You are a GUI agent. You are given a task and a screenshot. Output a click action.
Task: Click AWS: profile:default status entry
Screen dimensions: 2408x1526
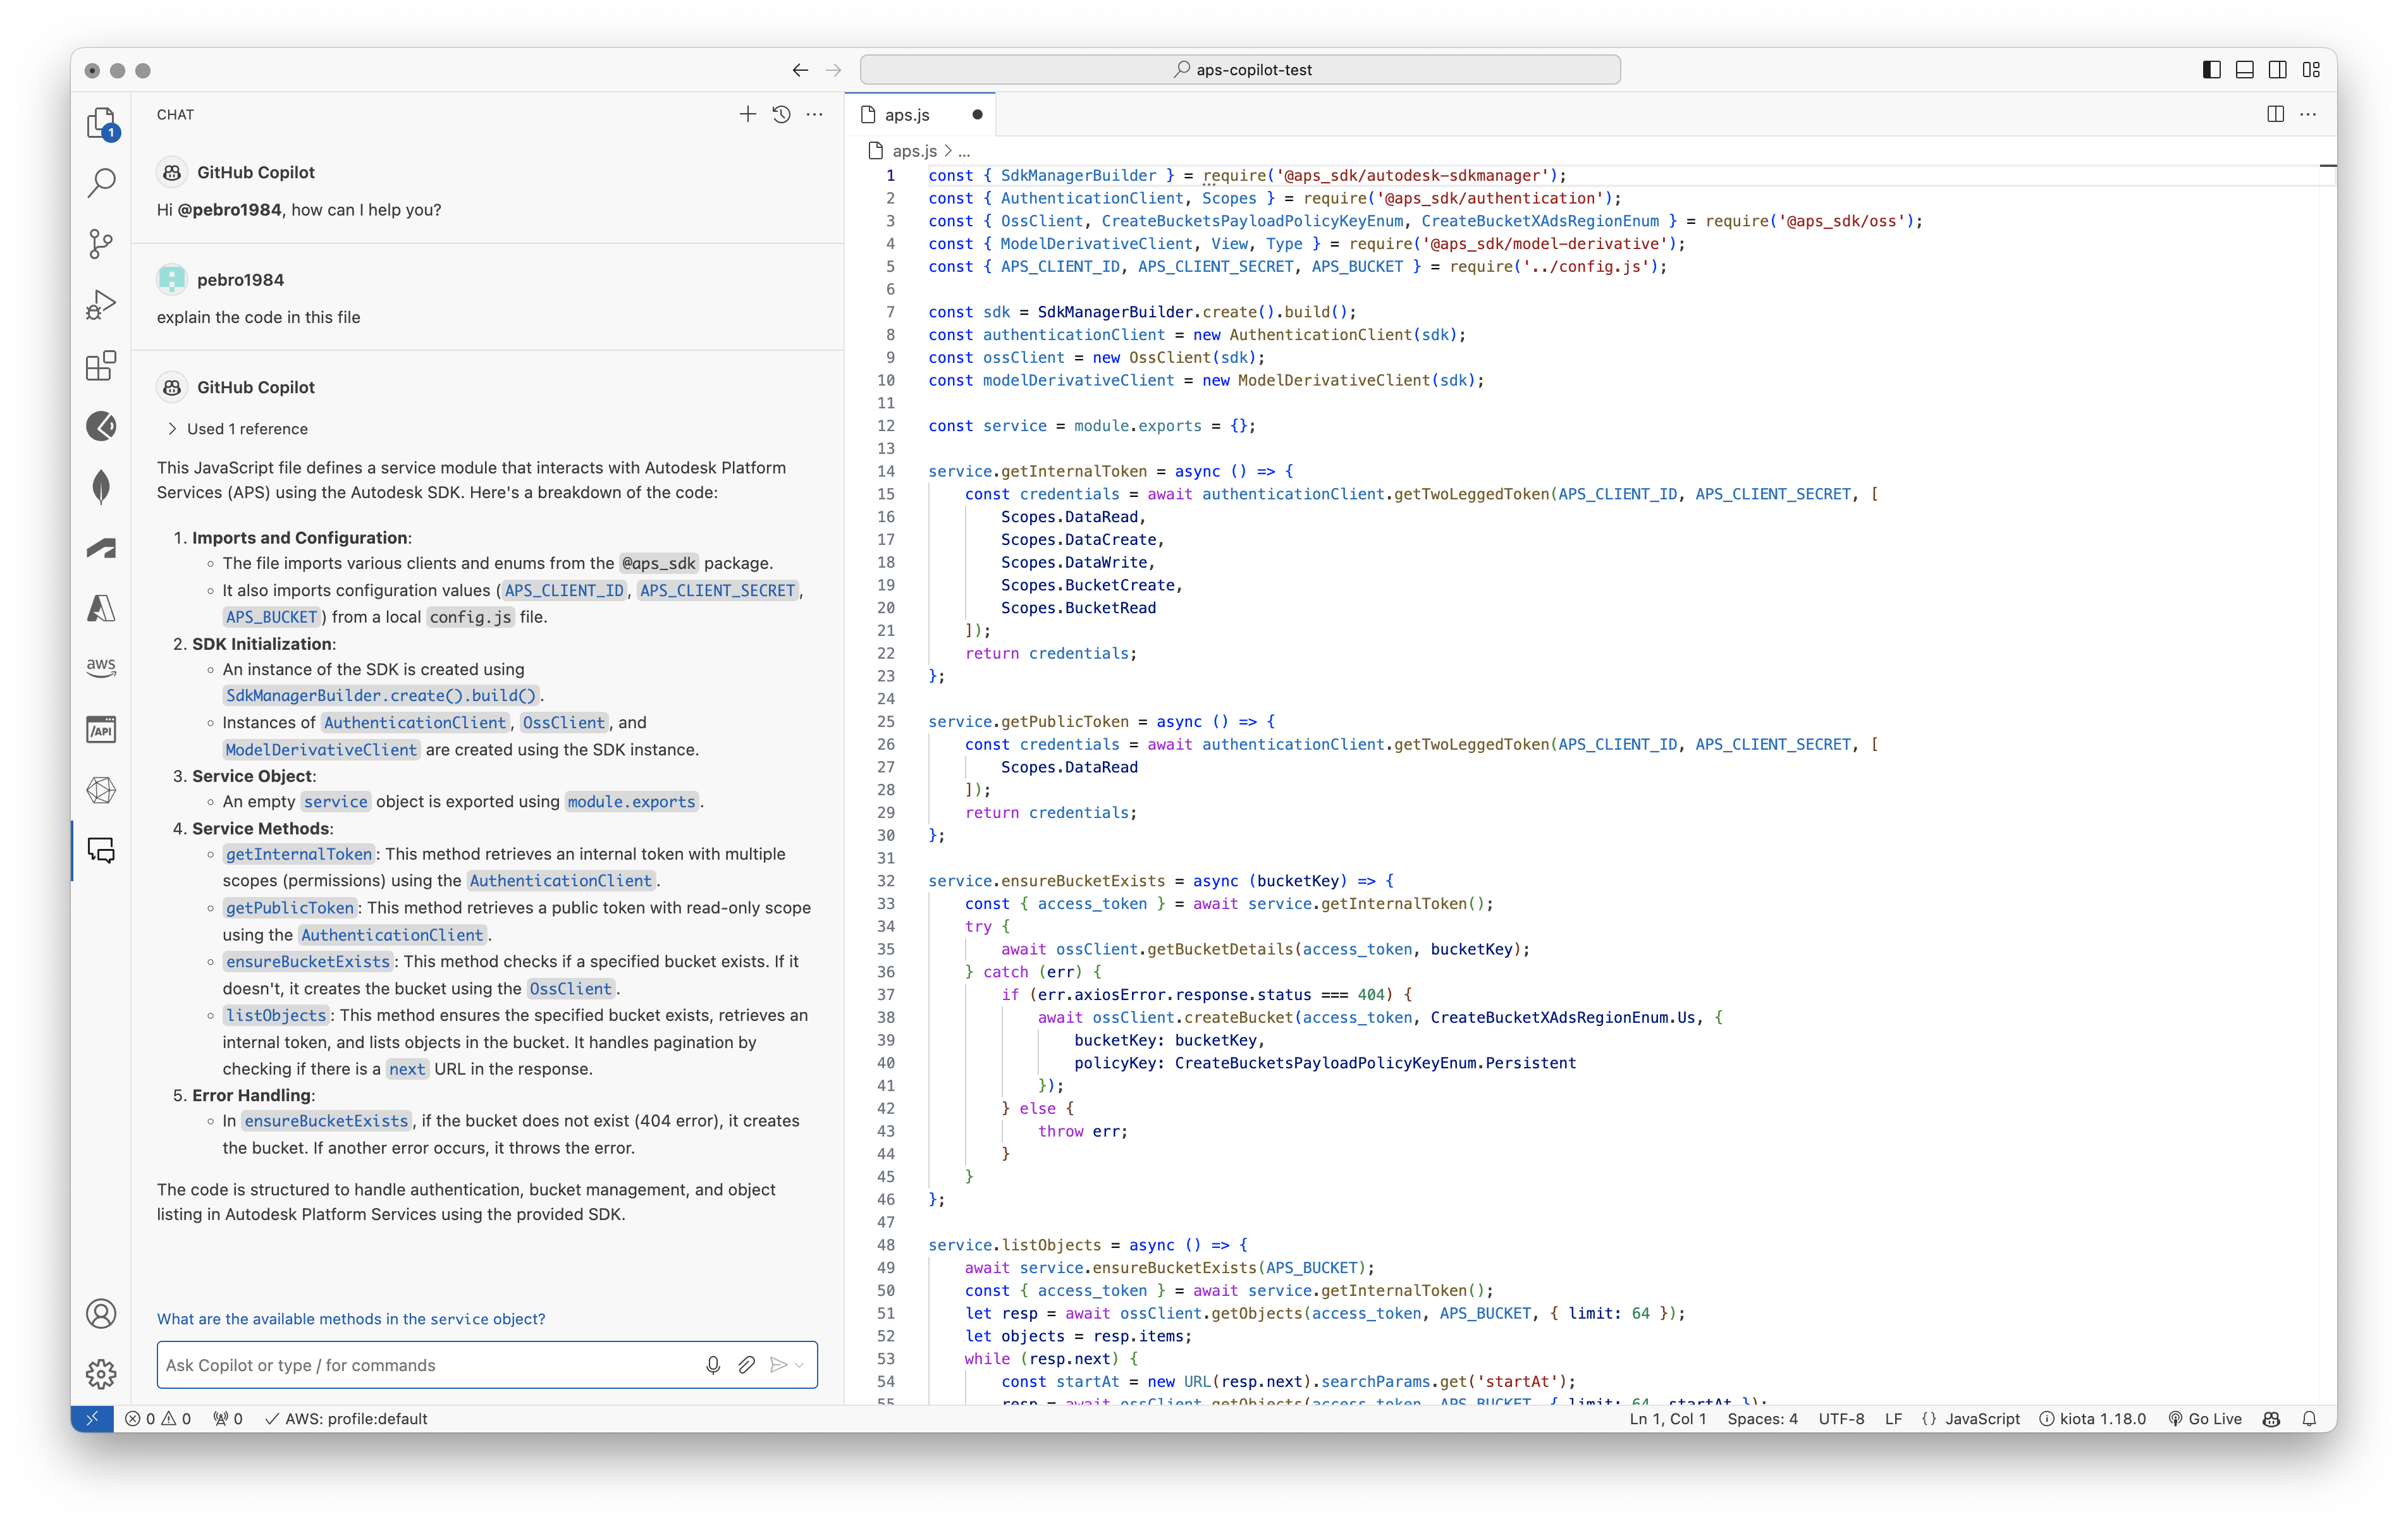(346, 1419)
